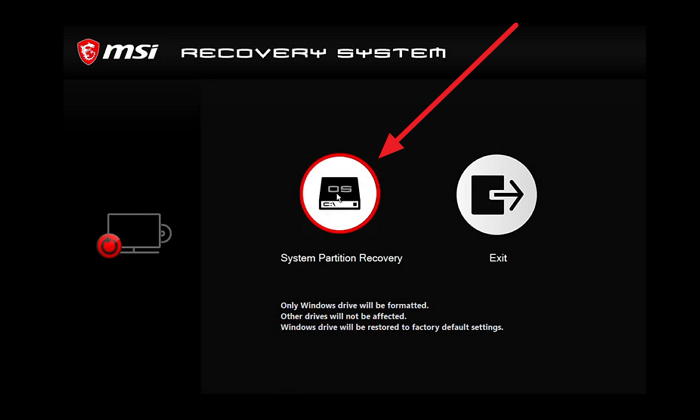
Task: Click the red circular restore arrow badge
Action: click(x=109, y=245)
